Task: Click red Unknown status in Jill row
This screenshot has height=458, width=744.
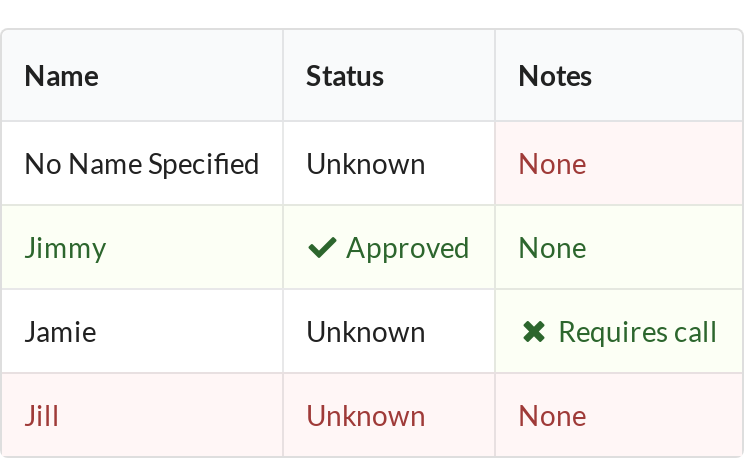Action: pos(366,416)
